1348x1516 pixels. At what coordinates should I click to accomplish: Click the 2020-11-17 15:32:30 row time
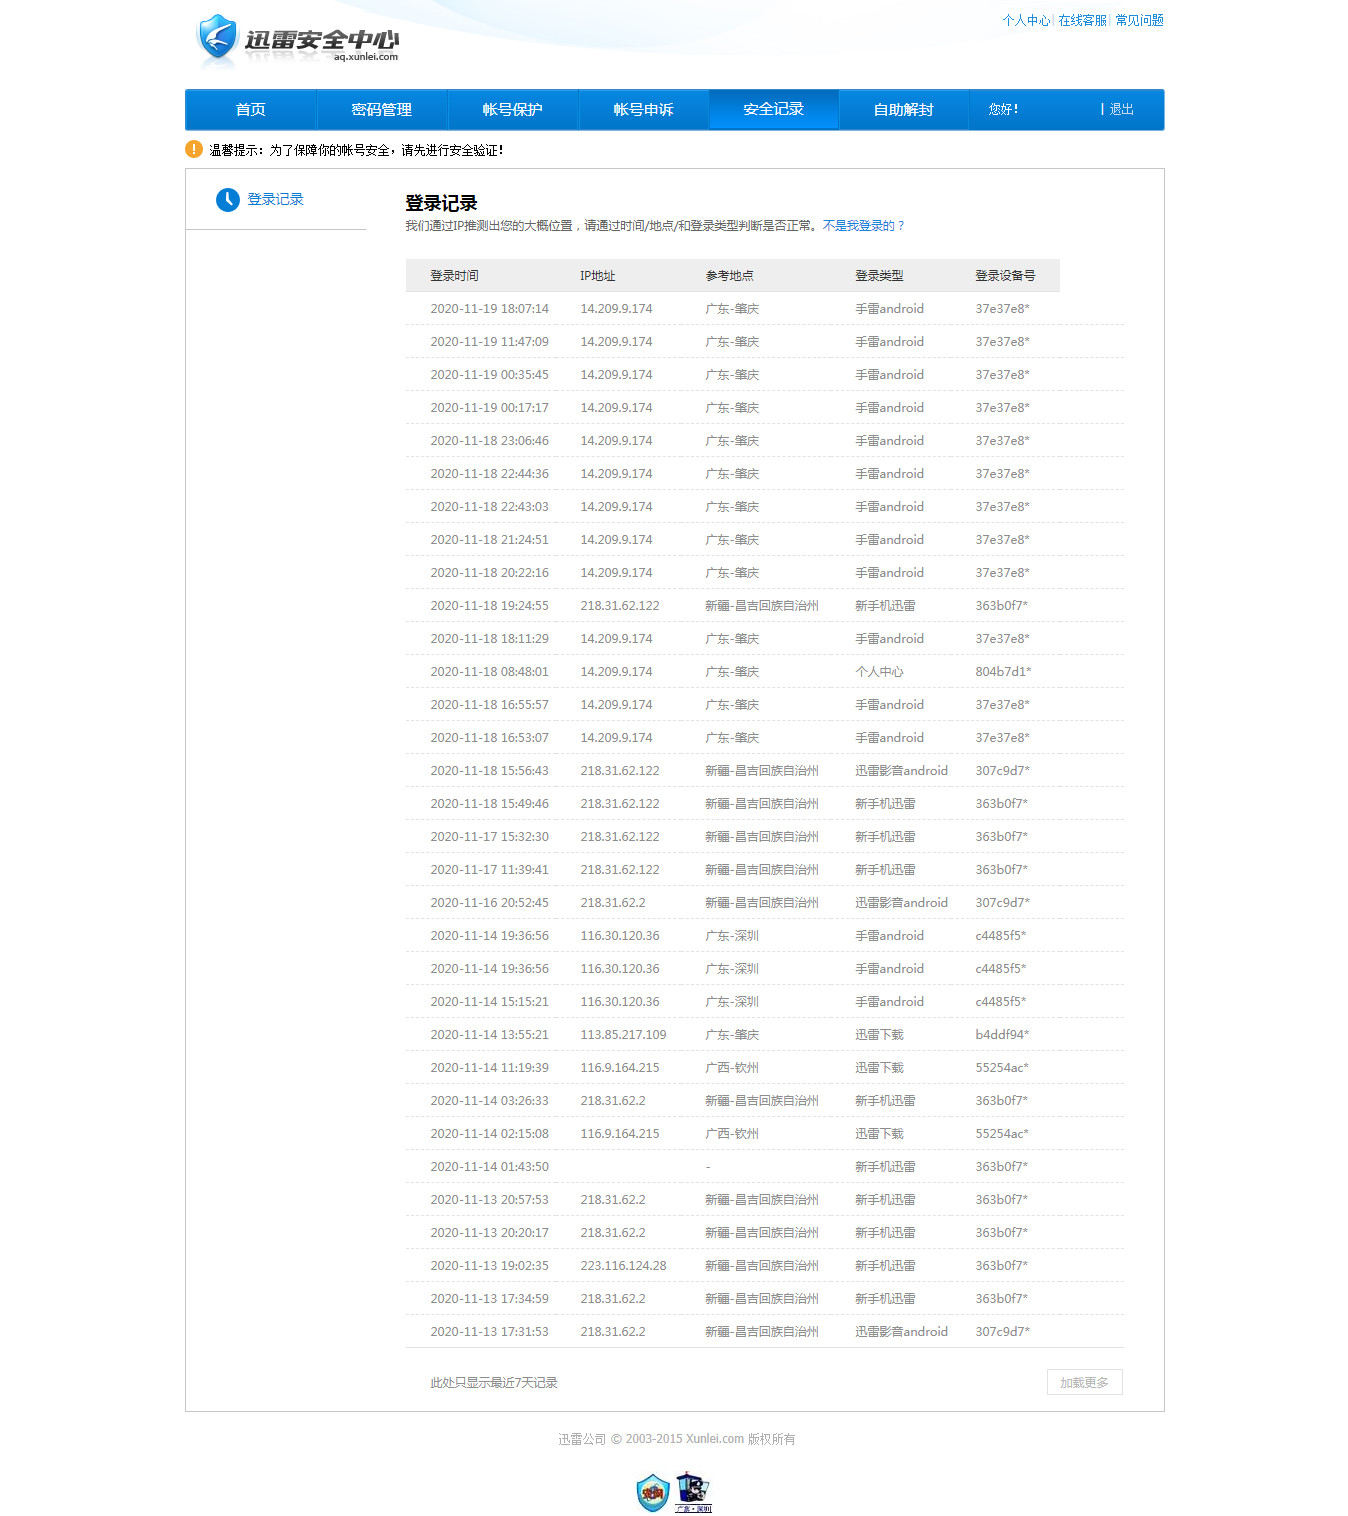click(x=489, y=837)
